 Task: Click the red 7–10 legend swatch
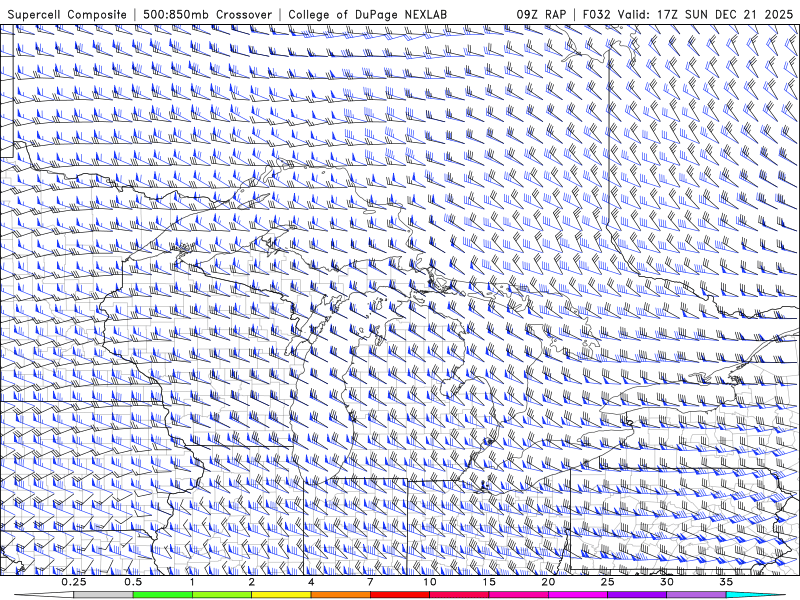coord(399,595)
